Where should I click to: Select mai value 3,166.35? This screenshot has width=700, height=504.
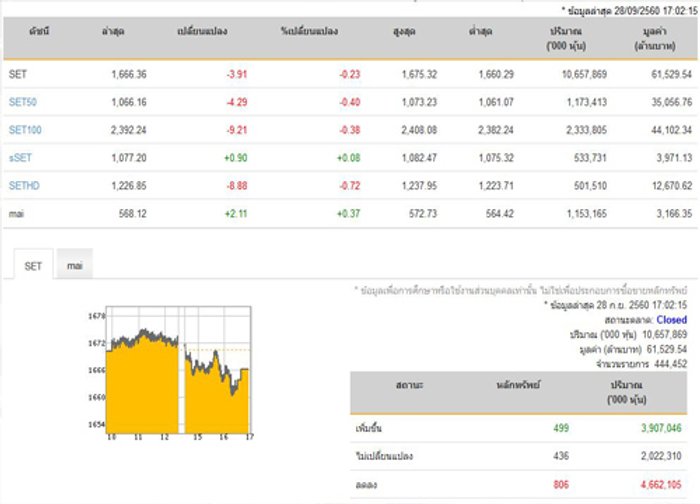(674, 214)
